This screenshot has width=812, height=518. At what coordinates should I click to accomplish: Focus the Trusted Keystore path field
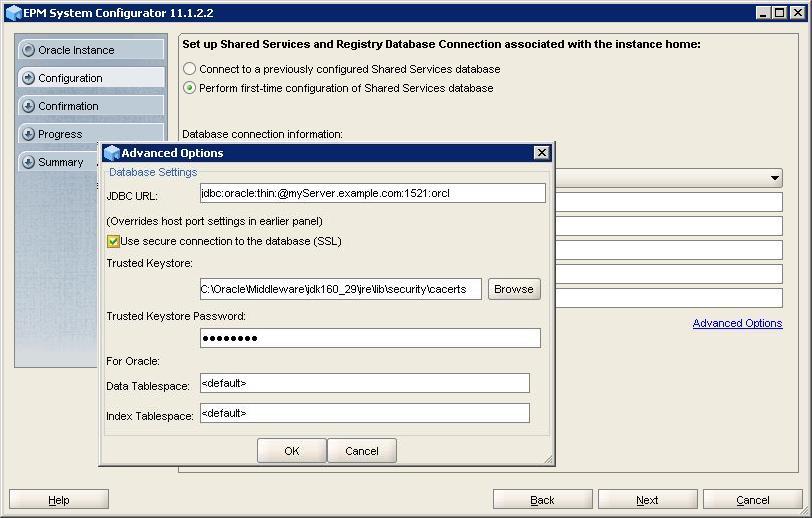point(340,289)
